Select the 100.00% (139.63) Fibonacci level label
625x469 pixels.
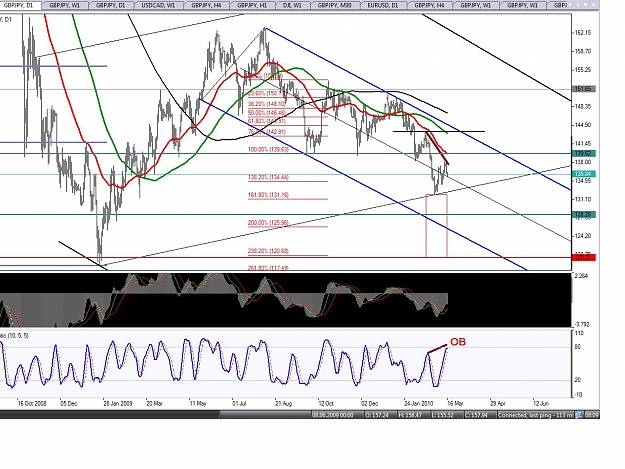click(268, 149)
